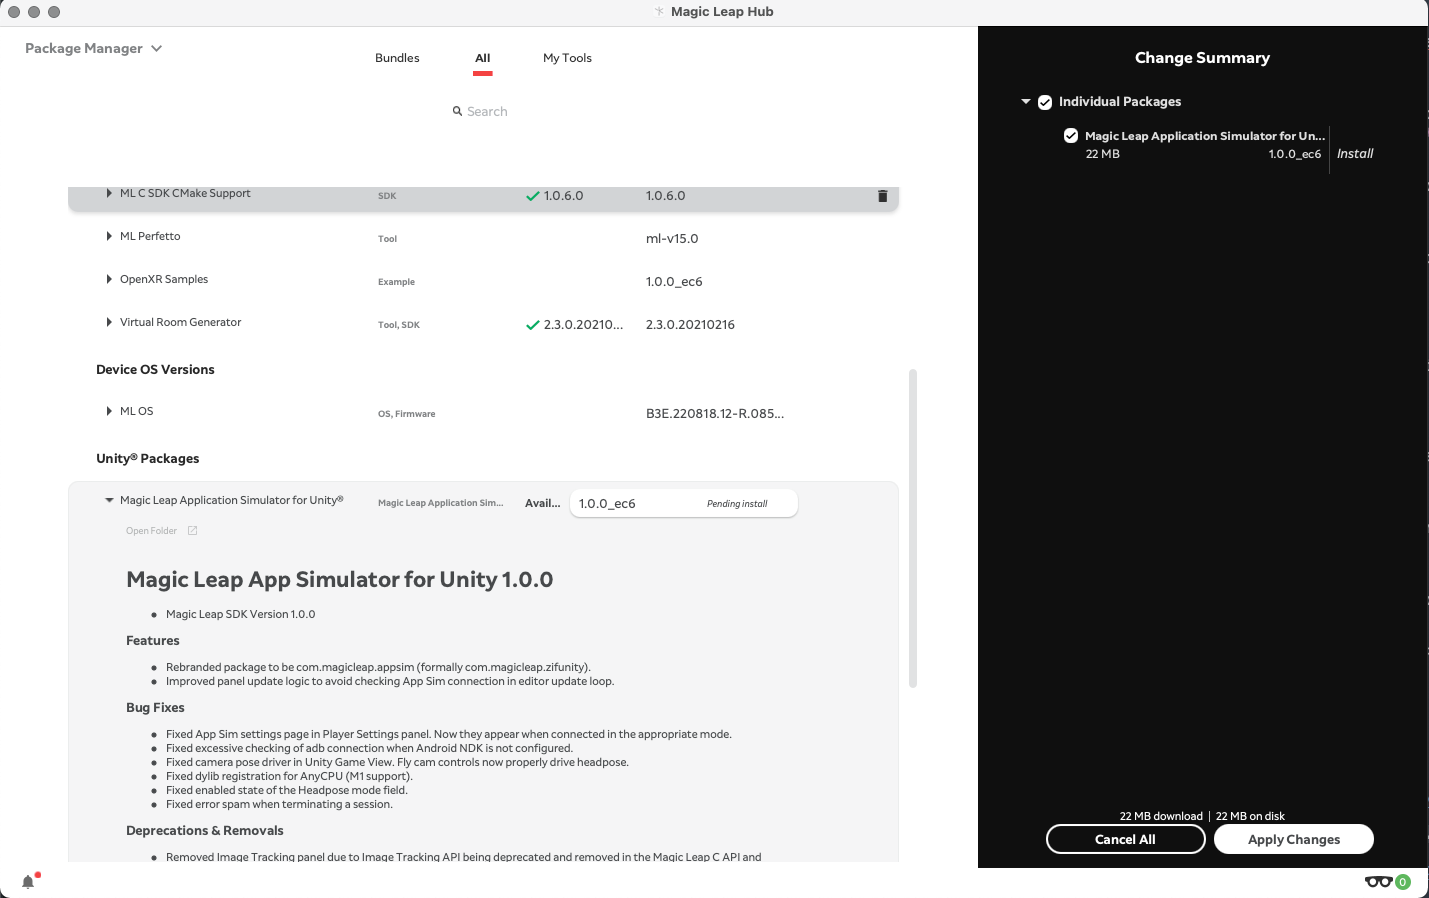Click the green checkmark next to 1.0.6.0
This screenshot has height=898, width=1429.
coord(532,196)
